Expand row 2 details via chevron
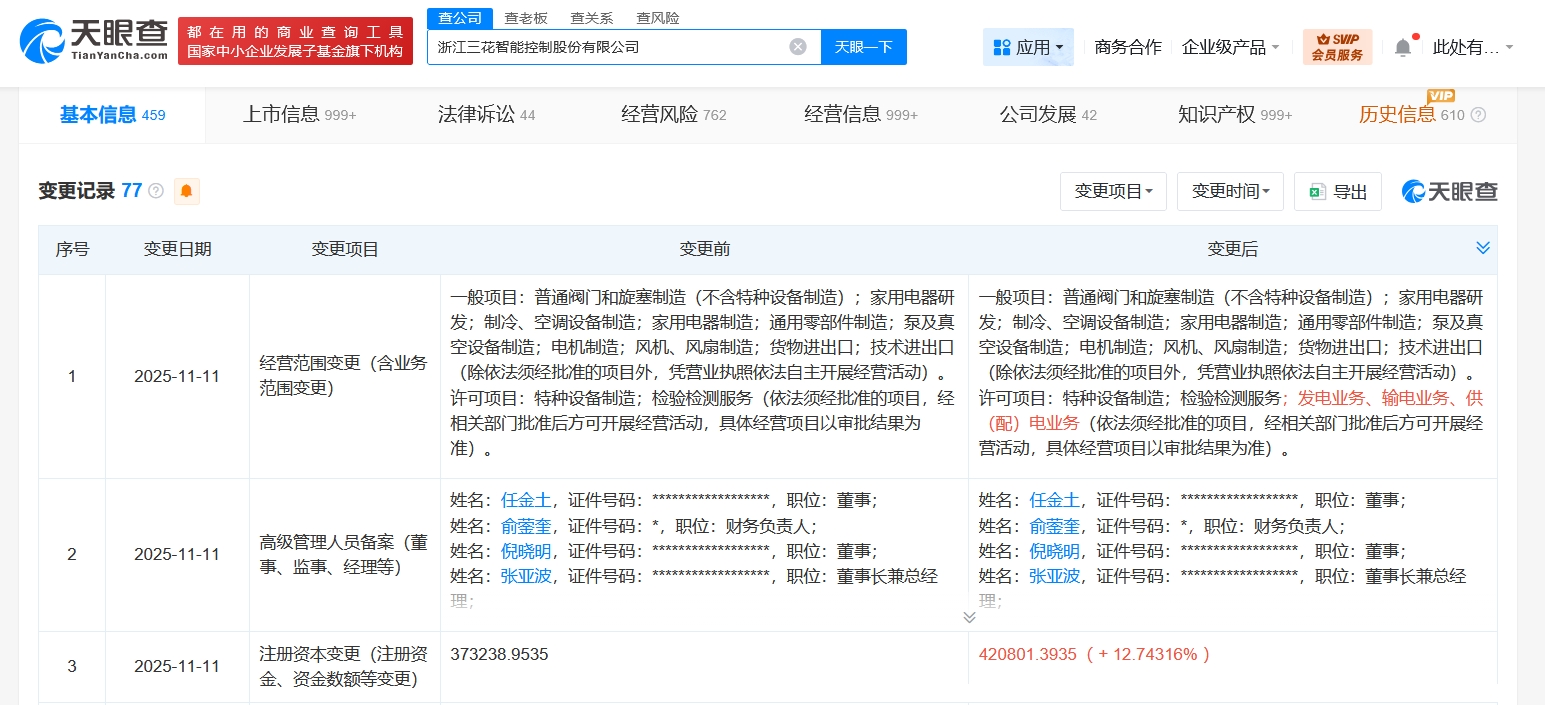Screen dimensions: 1545x705 point(968,617)
